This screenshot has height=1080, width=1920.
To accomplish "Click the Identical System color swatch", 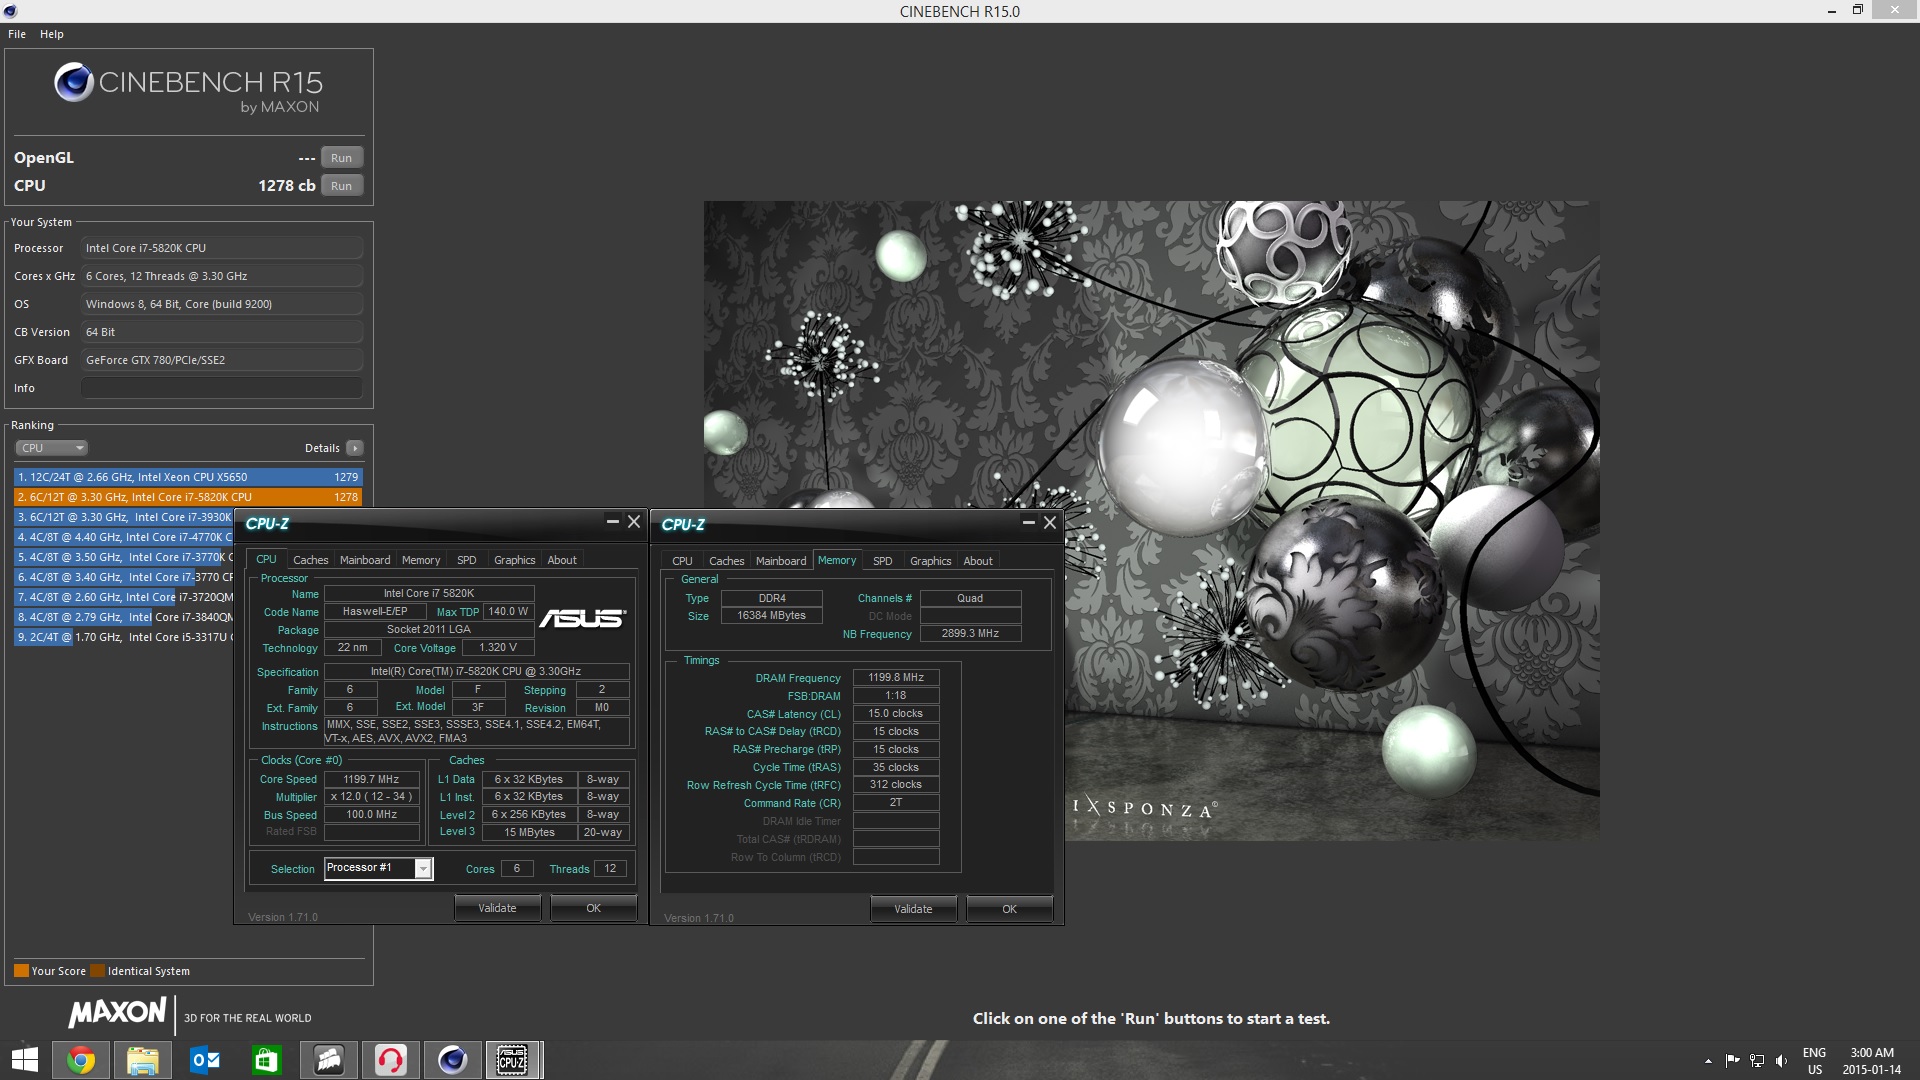I will (x=97, y=971).
